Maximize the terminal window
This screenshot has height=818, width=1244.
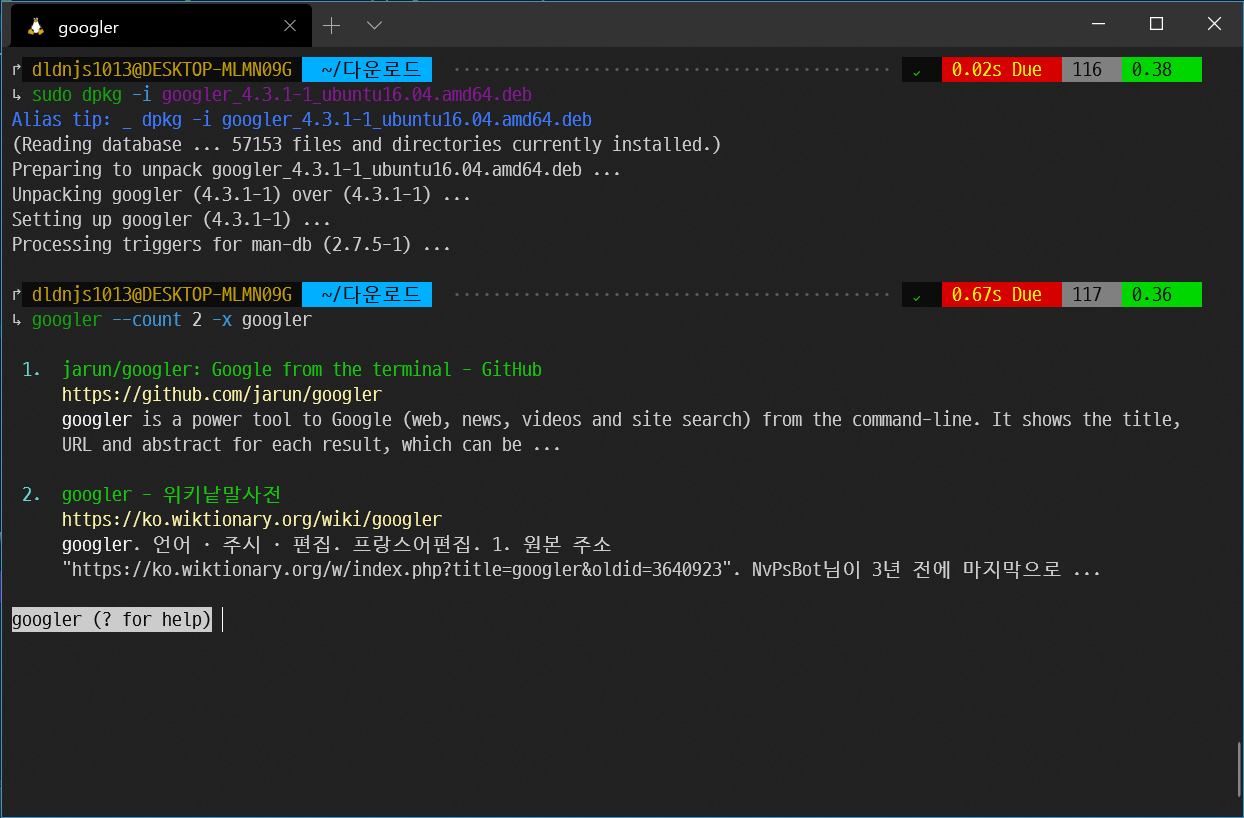pyautogui.click(x=1156, y=23)
